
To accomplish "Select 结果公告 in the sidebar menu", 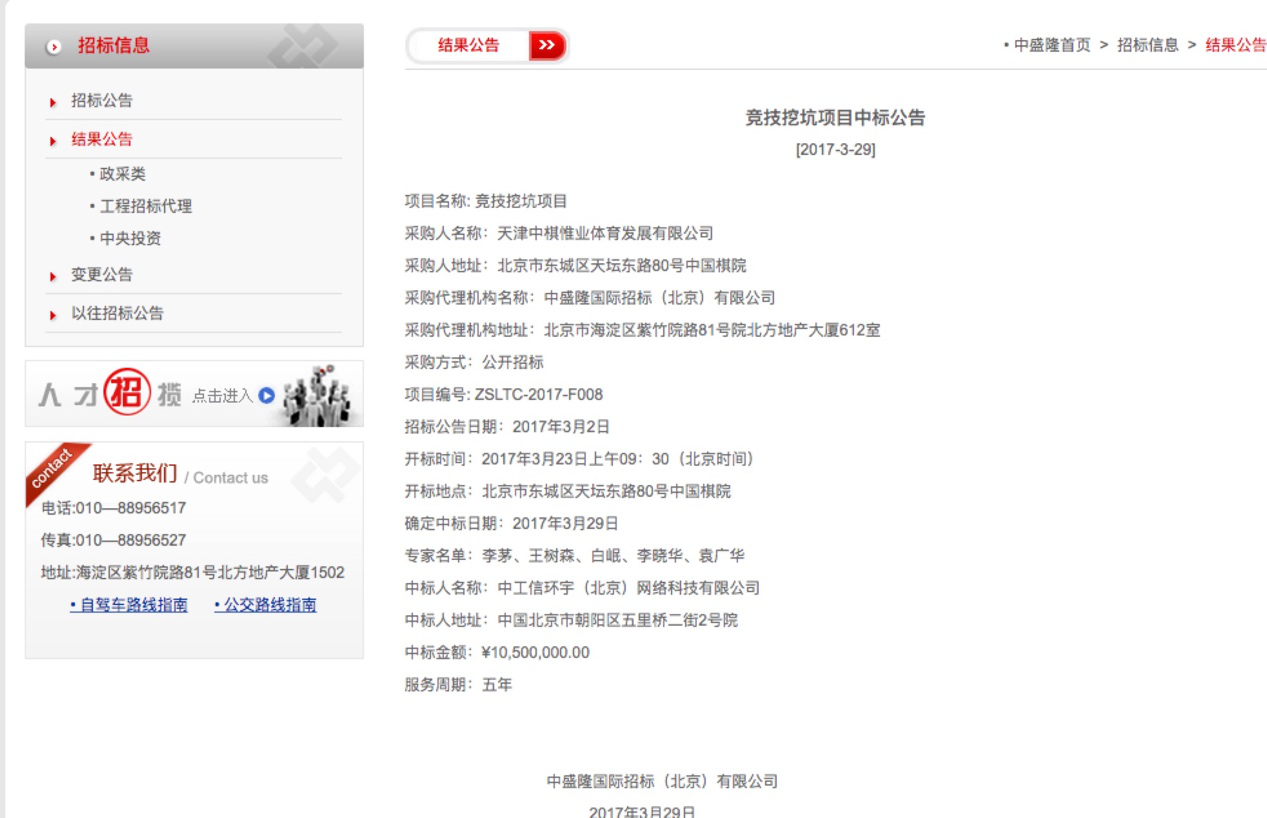I will click(101, 139).
